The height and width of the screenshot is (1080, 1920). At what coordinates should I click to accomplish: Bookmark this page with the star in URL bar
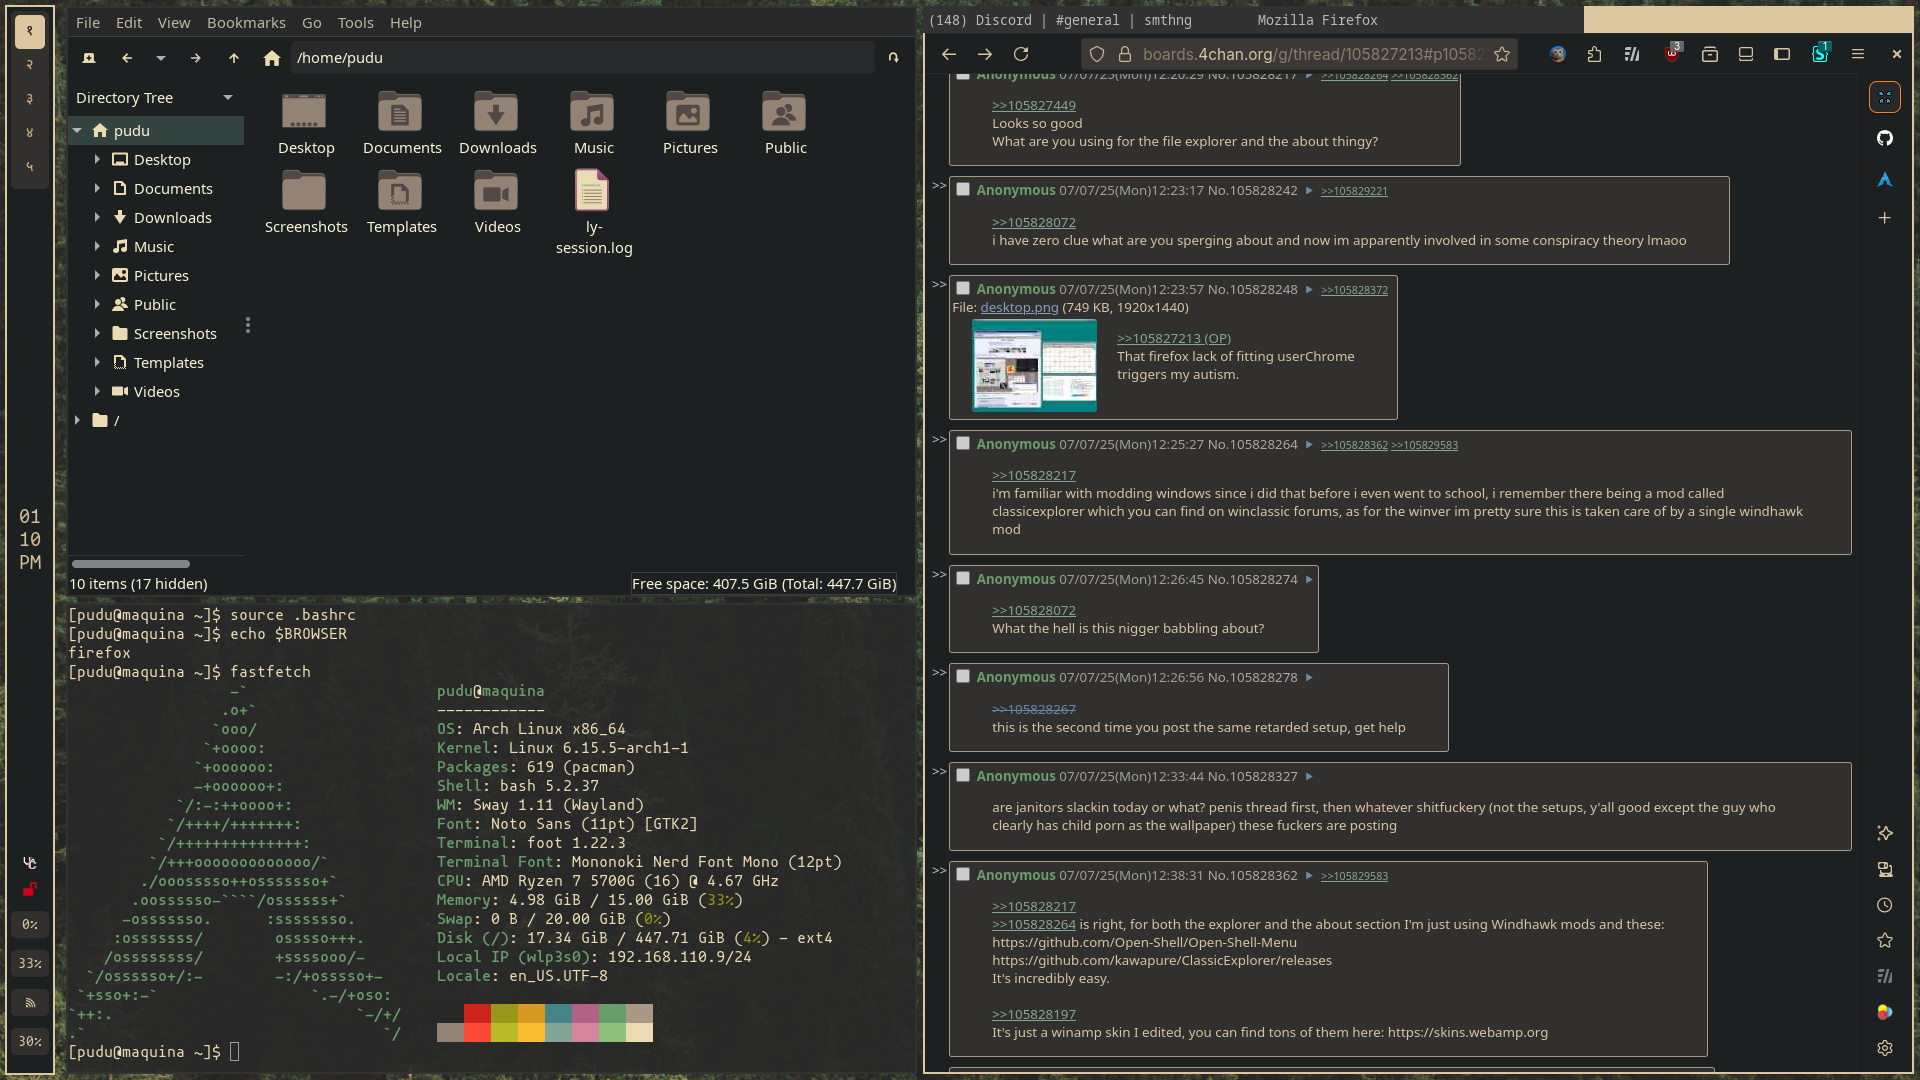pyautogui.click(x=1502, y=54)
